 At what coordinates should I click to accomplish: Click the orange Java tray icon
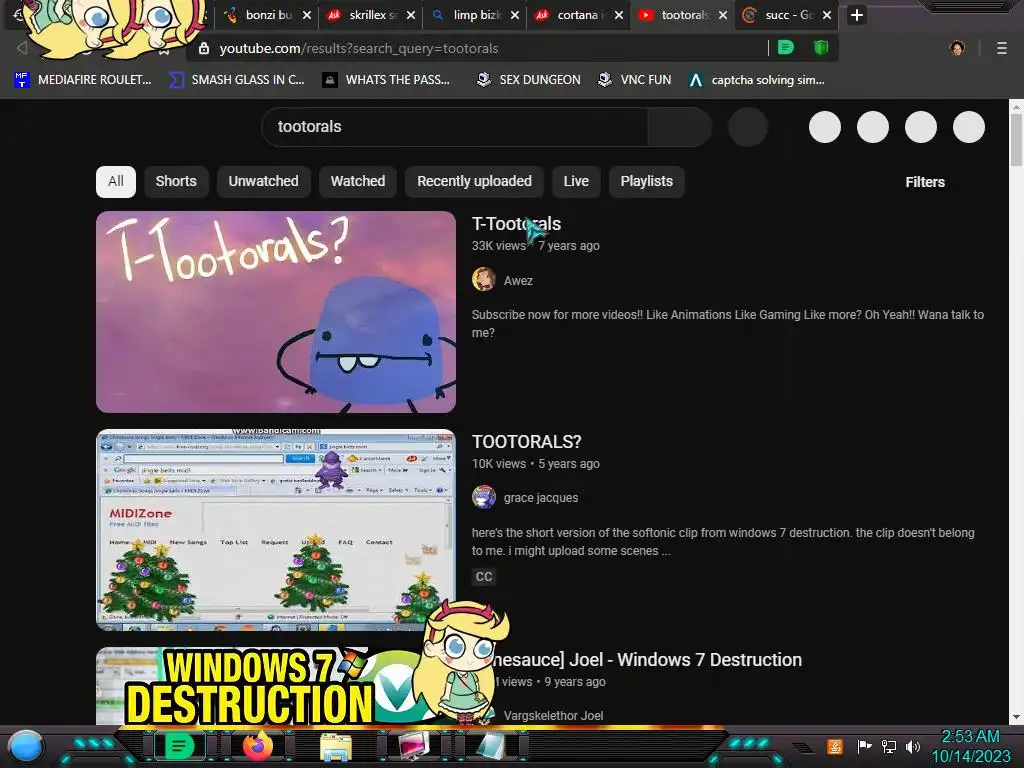coord(835,746)
